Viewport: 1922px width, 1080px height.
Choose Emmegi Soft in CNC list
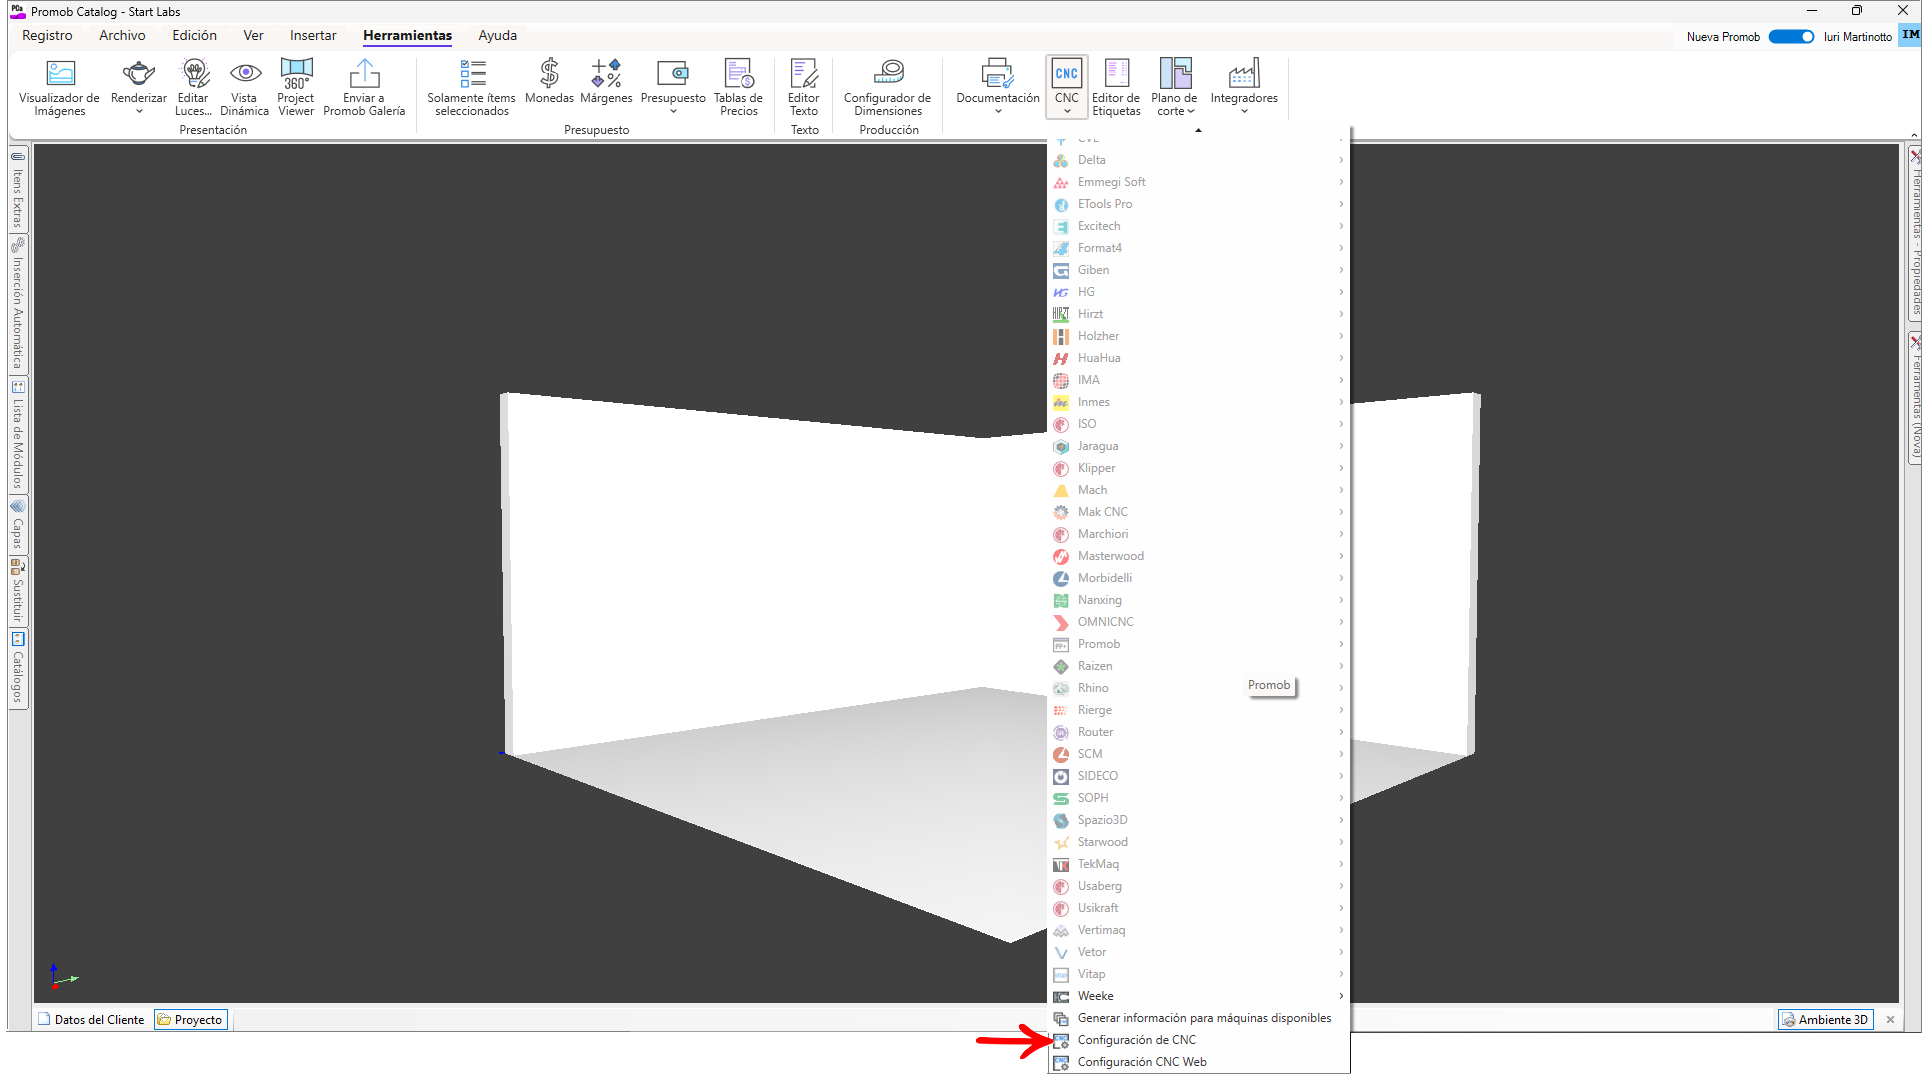pyautogui.click(x=1199, y=182)
